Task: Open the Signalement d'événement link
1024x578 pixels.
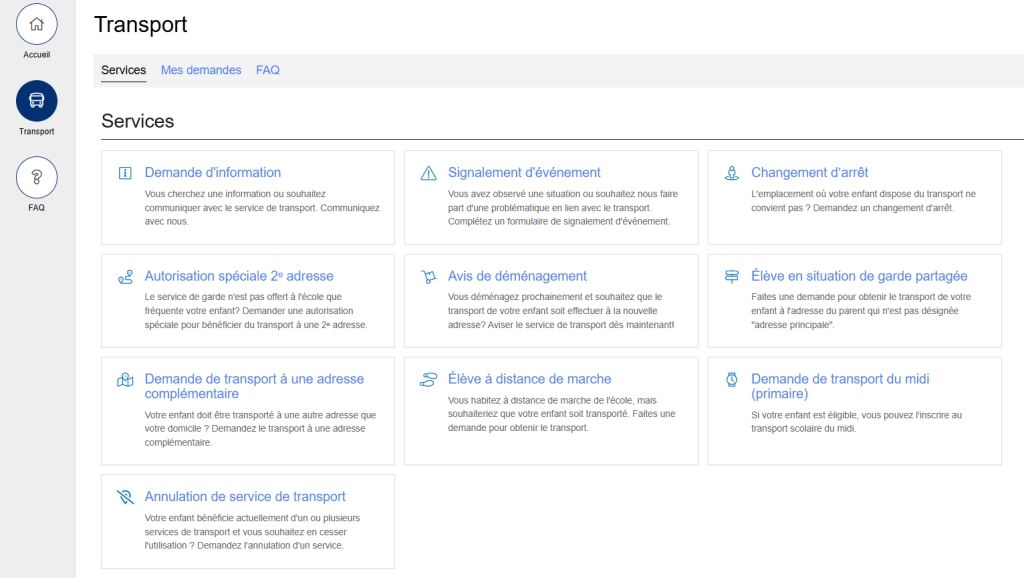Action: pyautogui.click(x=524, y=173)
